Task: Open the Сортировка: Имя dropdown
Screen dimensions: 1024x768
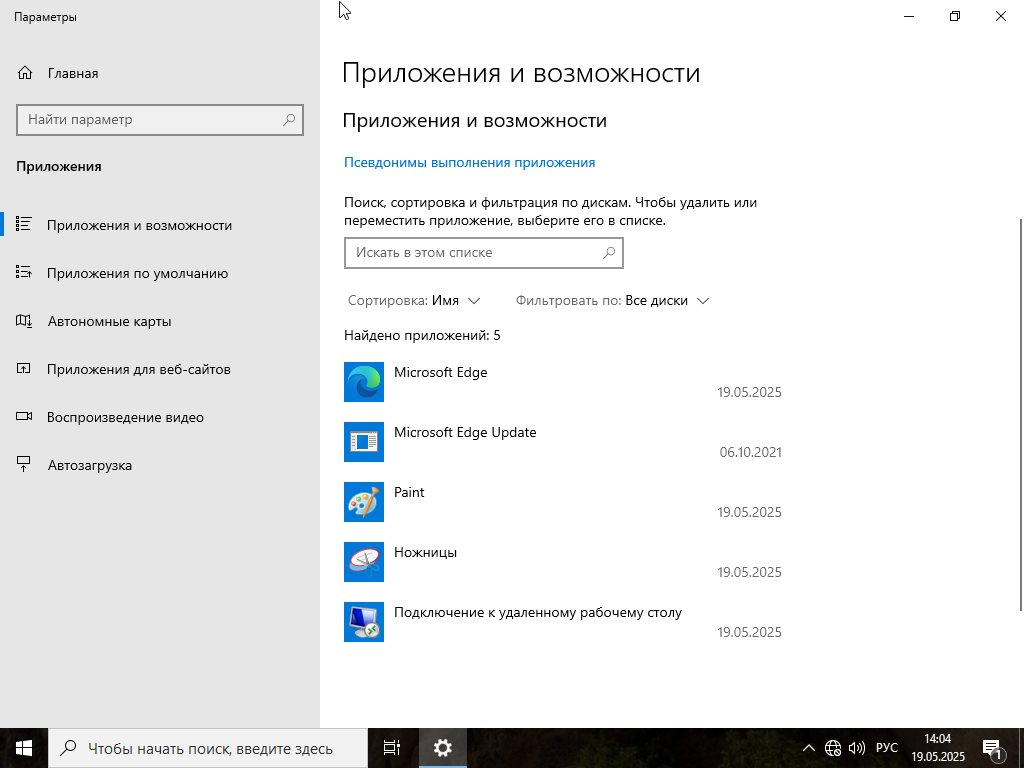Action: pos(414,301)
